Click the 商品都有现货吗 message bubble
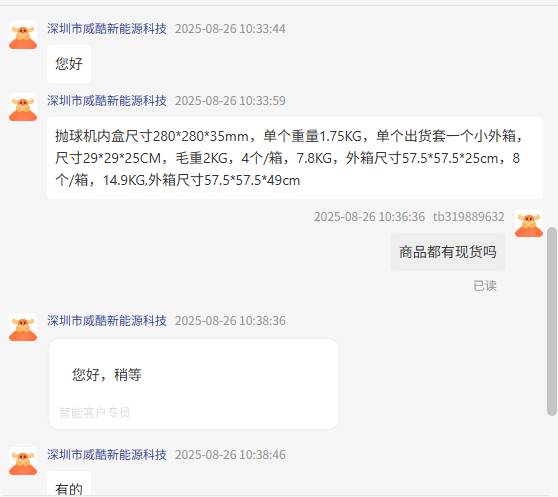This screenshot has width=558, height=497. [x=448, y=252]
